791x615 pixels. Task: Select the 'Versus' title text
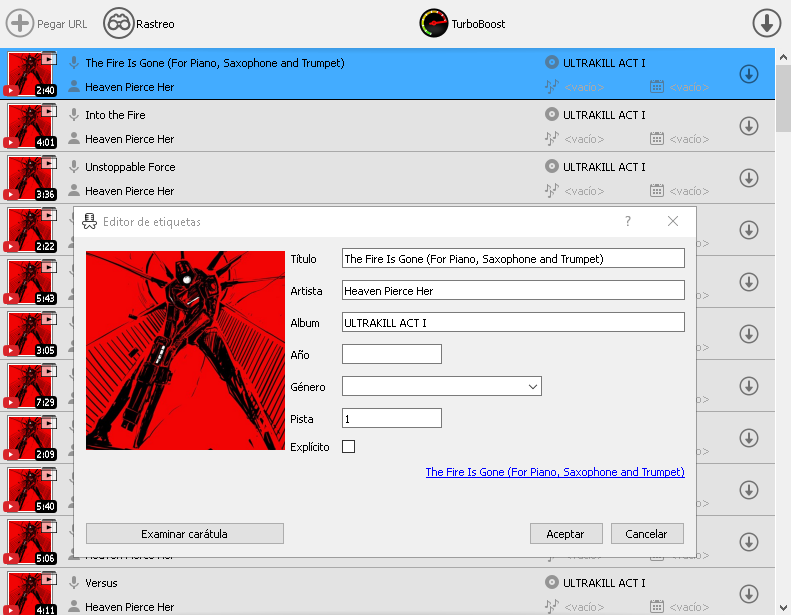101,583
